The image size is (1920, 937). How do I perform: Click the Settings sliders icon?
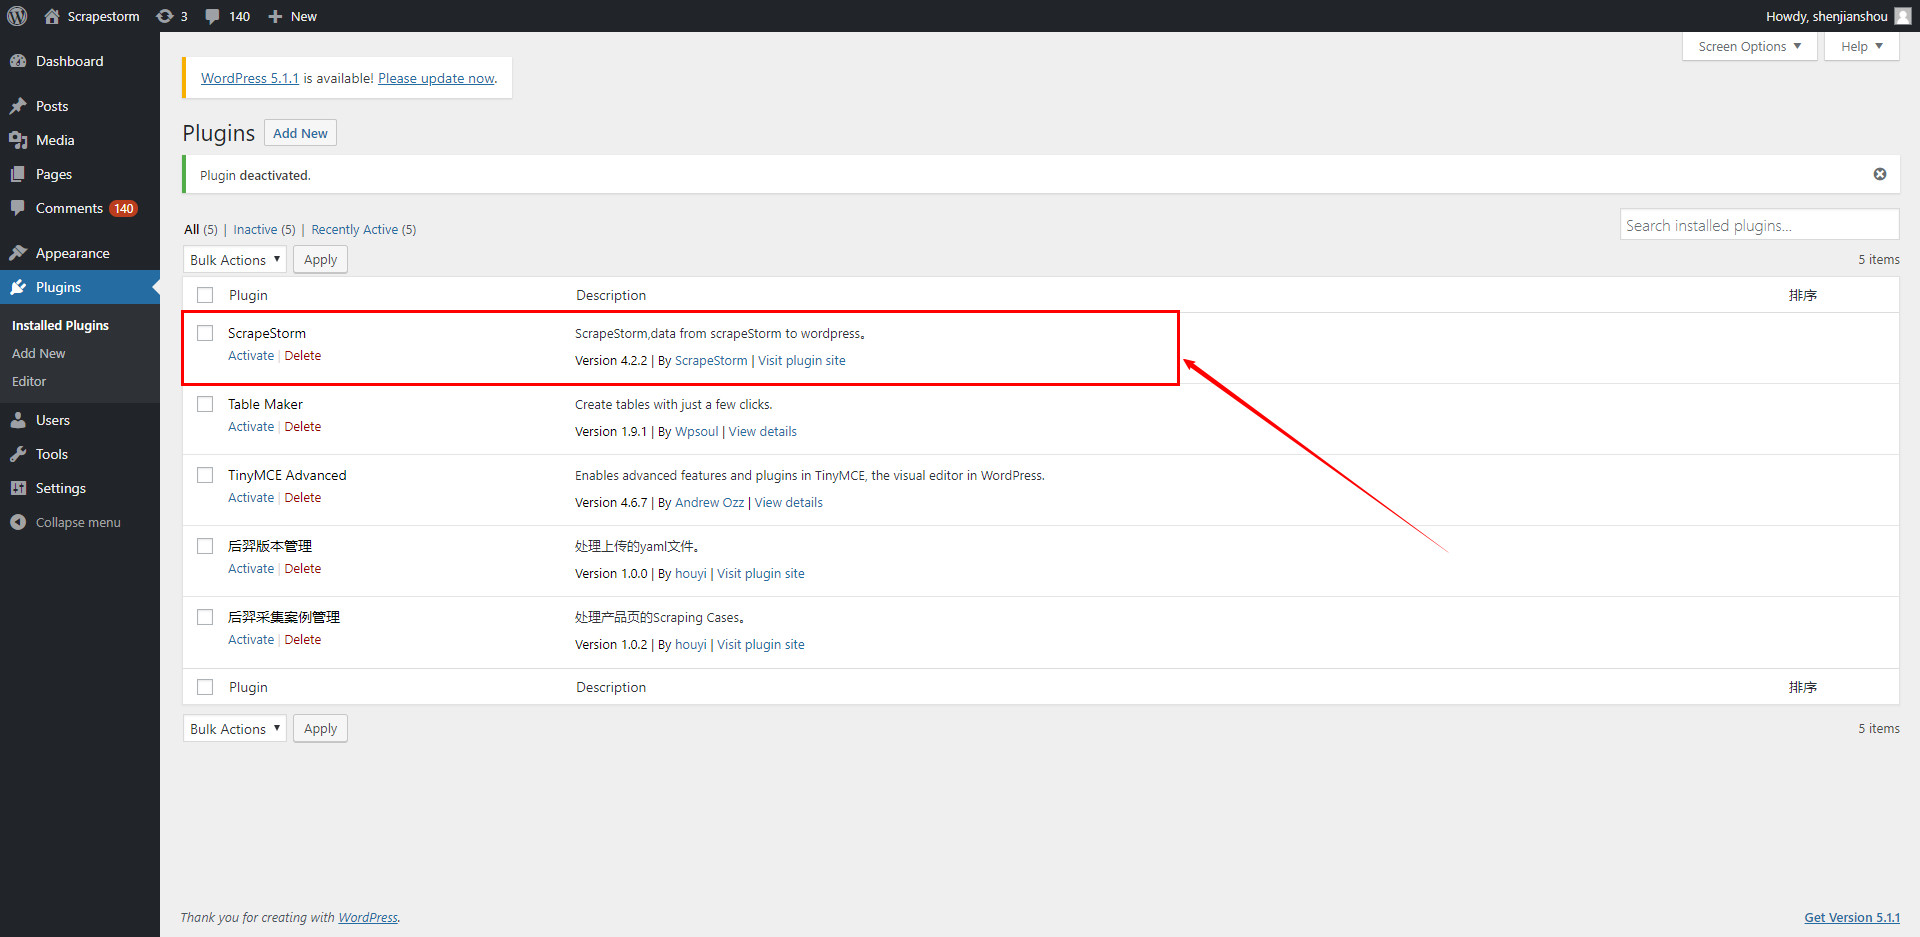point(18,488)
